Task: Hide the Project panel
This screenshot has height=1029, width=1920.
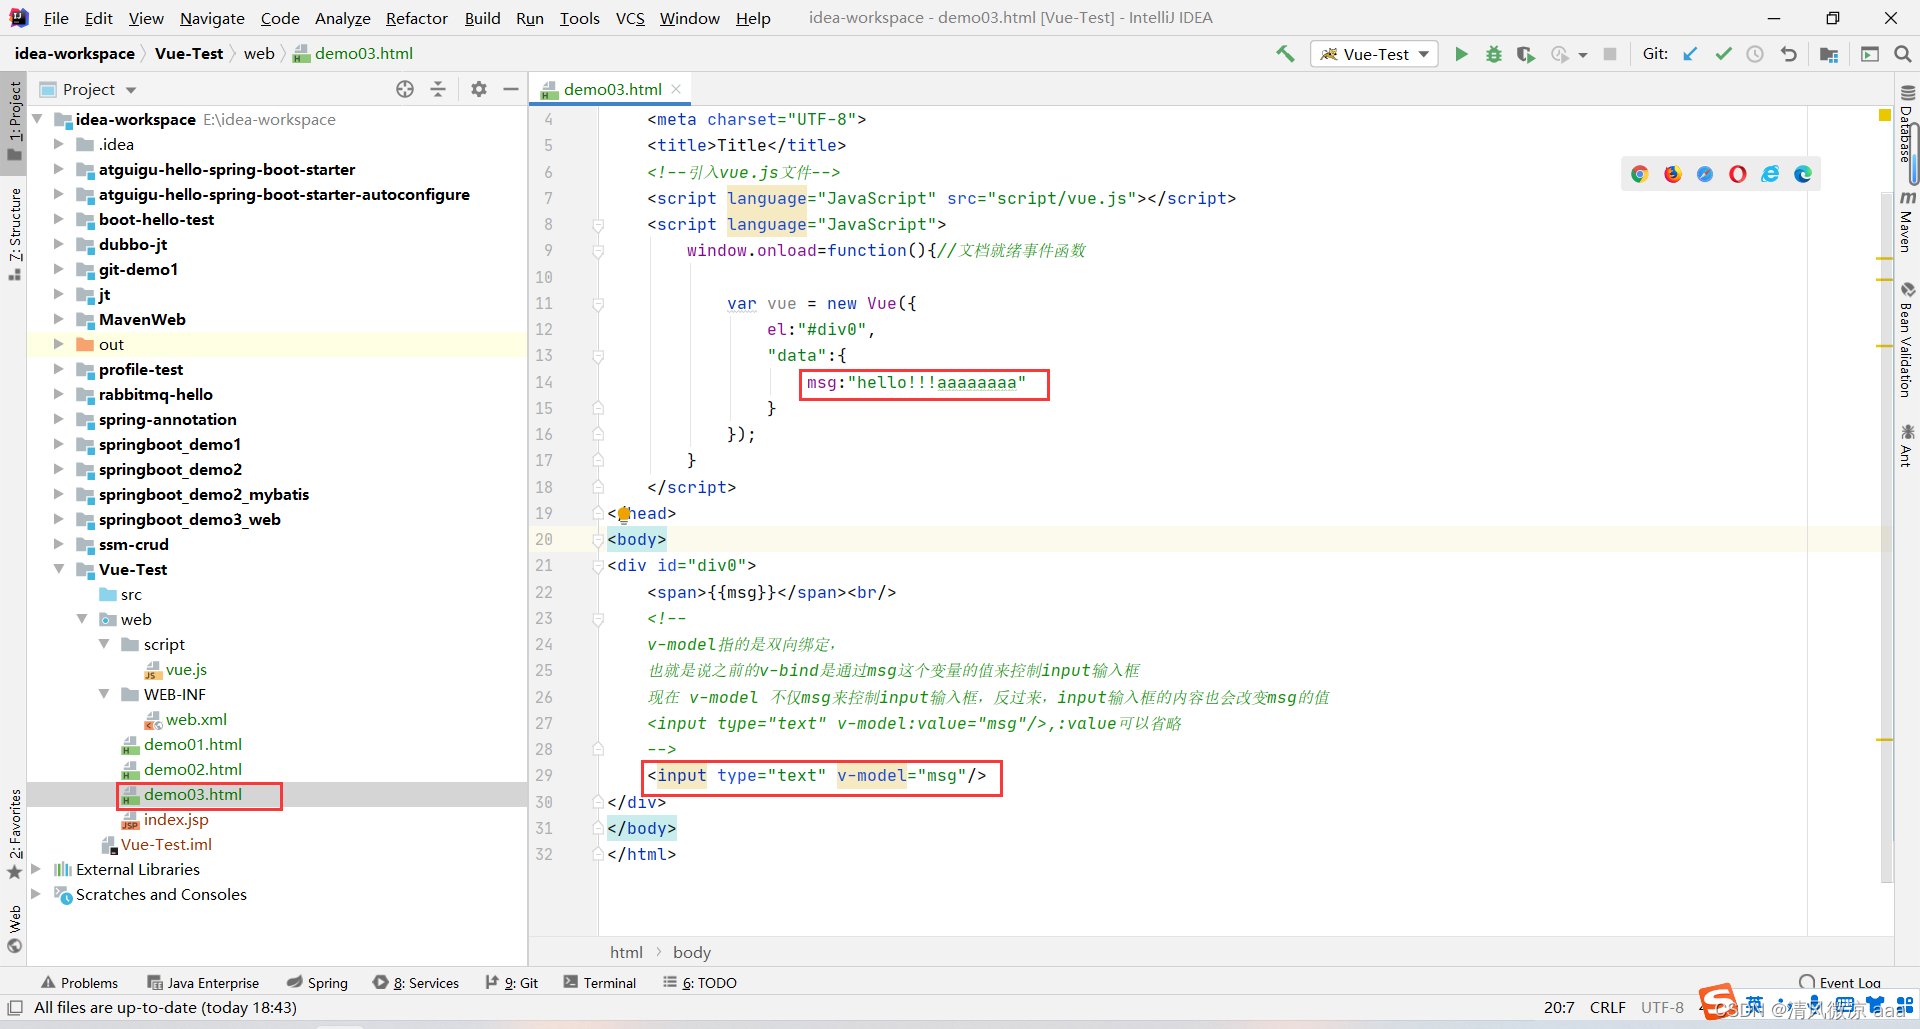Action: point(511,89)
